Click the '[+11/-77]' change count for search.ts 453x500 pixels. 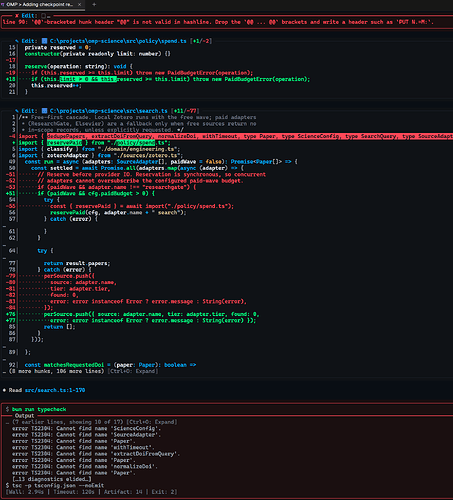point(185,111)
